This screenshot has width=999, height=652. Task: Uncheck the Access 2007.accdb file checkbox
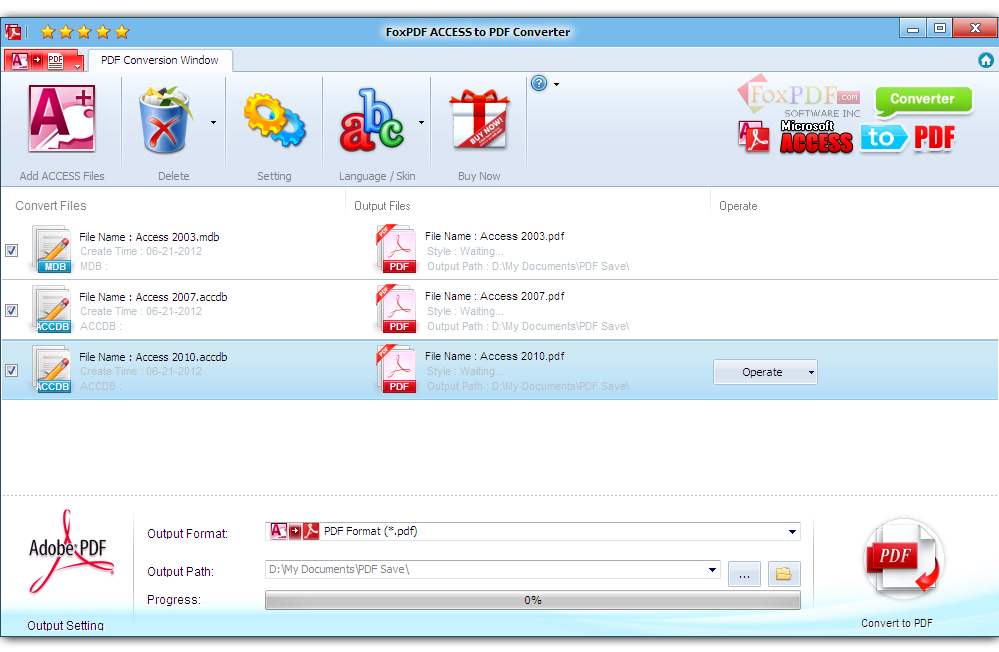tap(12, 310)
